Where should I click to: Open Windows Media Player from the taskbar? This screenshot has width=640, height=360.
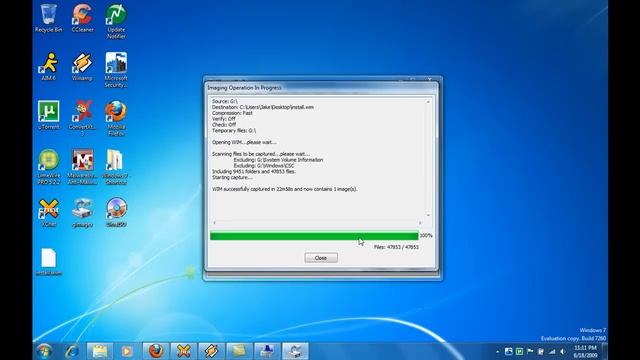click(x=127, y=351)
